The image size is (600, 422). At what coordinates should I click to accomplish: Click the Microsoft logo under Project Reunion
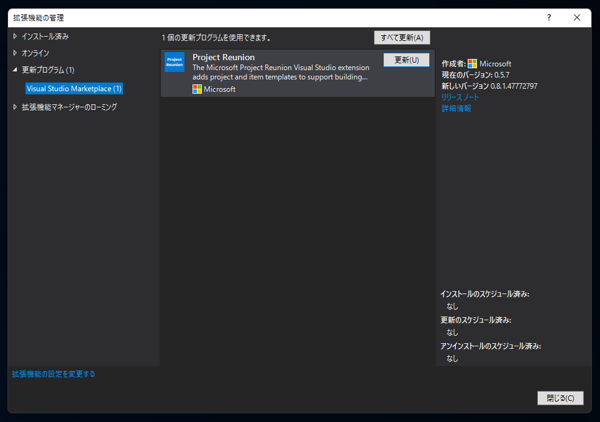197,89
